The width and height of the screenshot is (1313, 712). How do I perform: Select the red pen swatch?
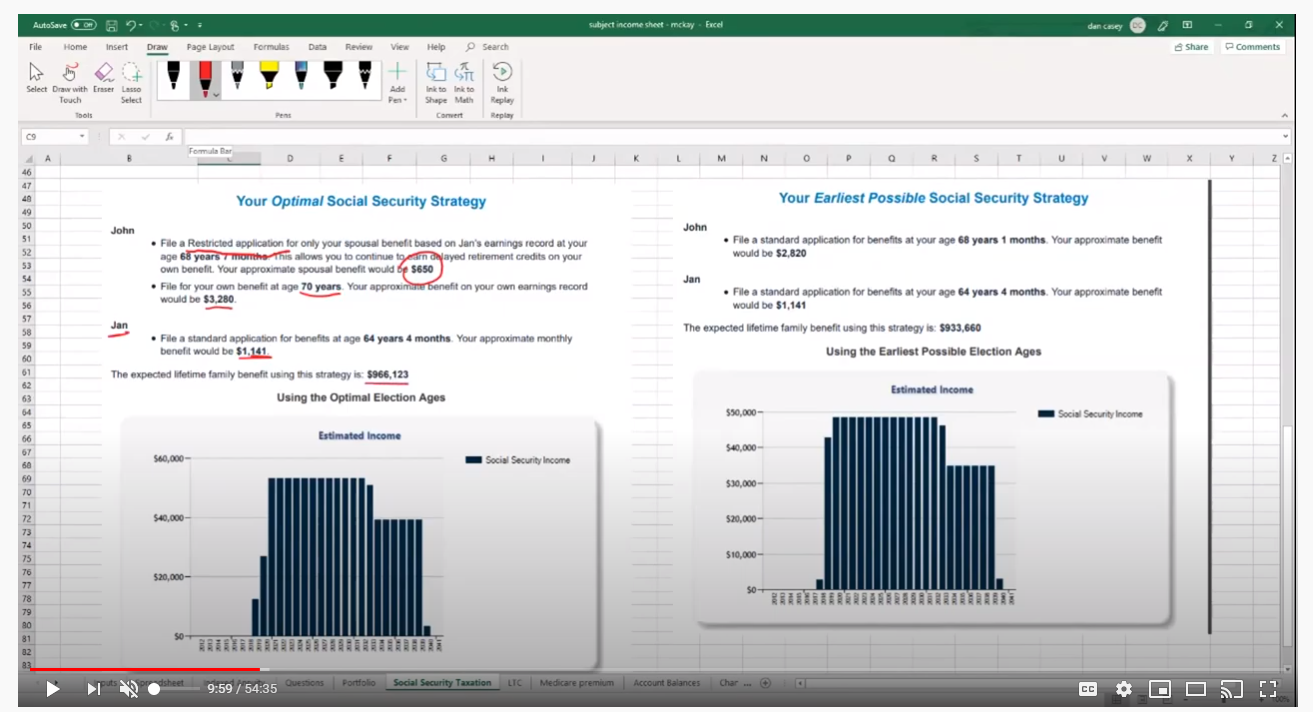pyautogui.click(x=204, y=76)
